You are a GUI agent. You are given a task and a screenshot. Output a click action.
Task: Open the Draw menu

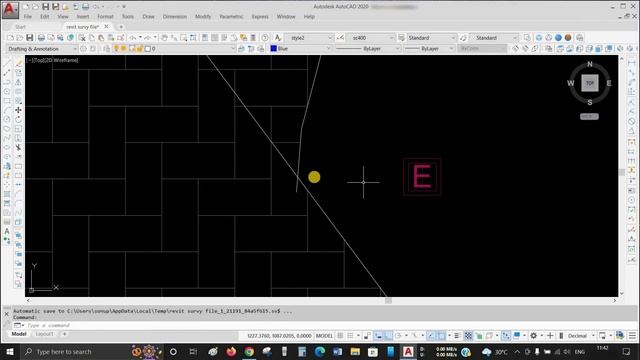pos(148,17)
